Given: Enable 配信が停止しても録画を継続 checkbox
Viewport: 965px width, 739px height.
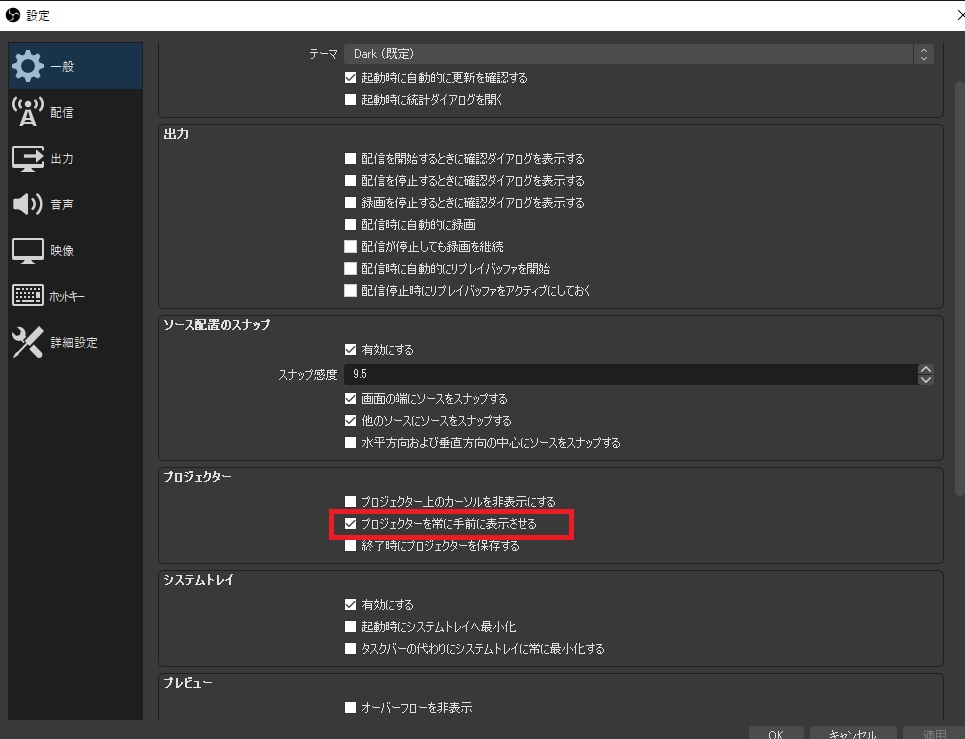Looking at the screenshot, I should [351, 247].
